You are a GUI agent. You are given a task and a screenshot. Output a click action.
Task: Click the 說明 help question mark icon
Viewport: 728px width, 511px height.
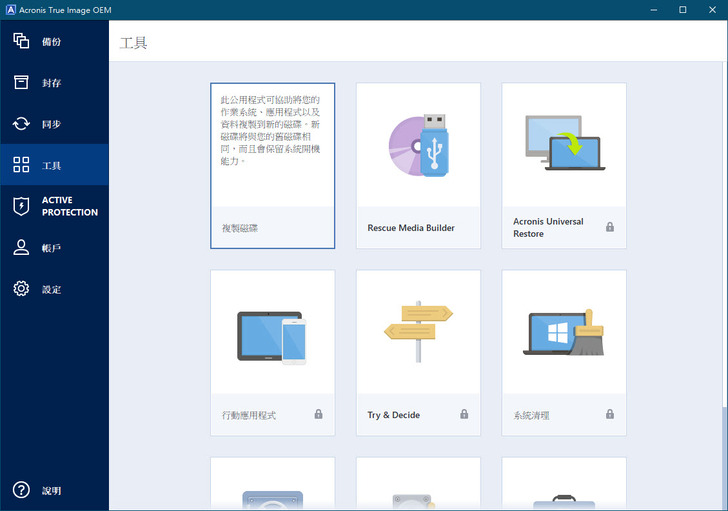click(x=21, y=490)
